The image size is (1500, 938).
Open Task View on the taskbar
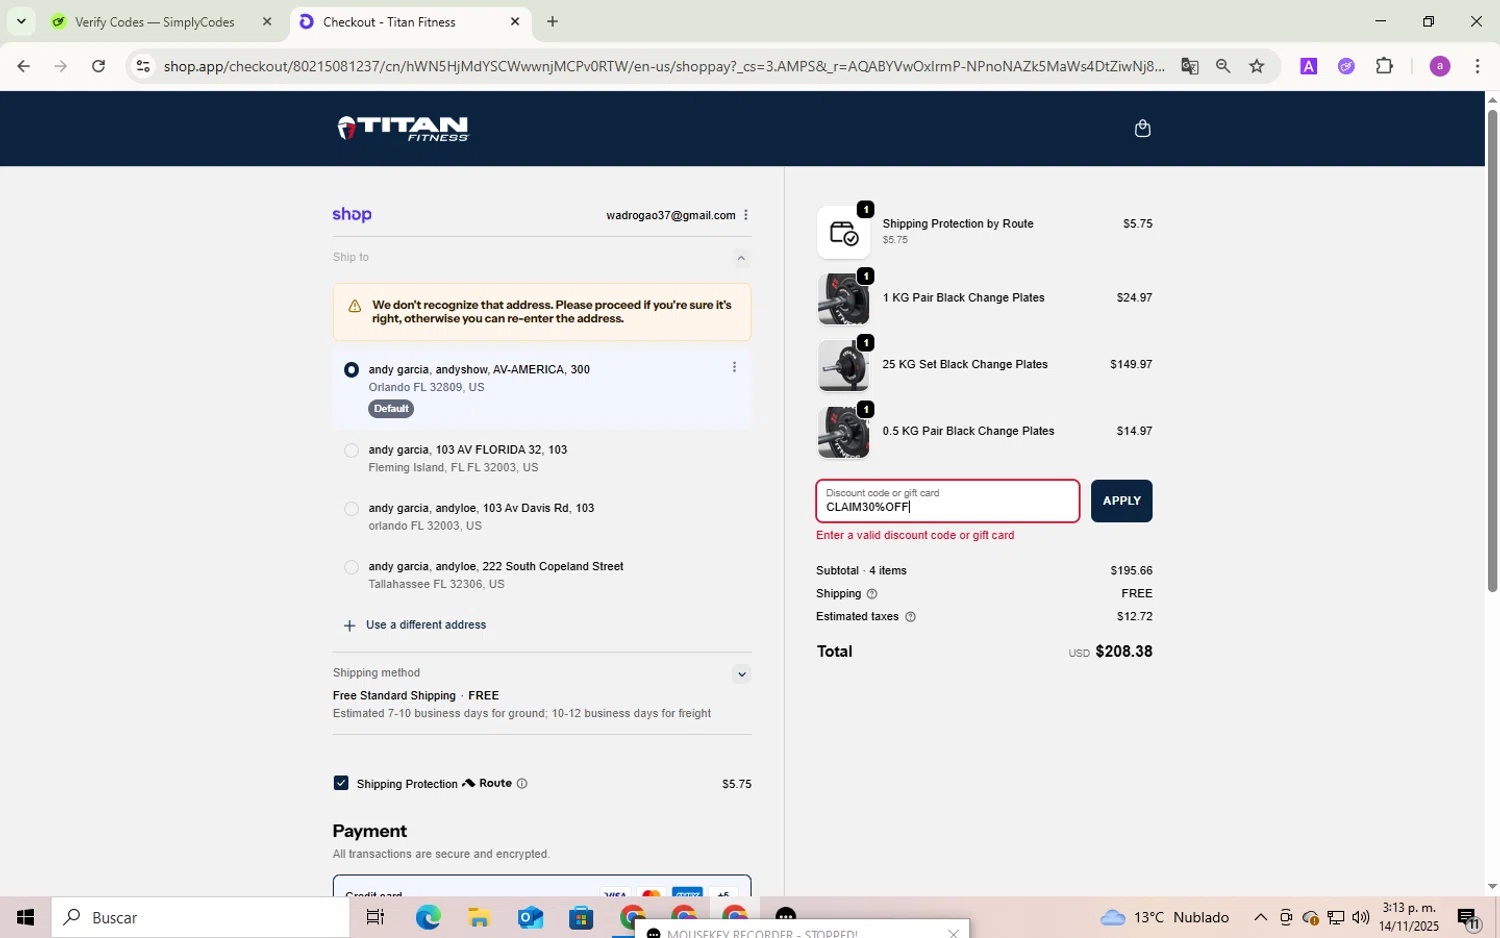tap(375, 917)
